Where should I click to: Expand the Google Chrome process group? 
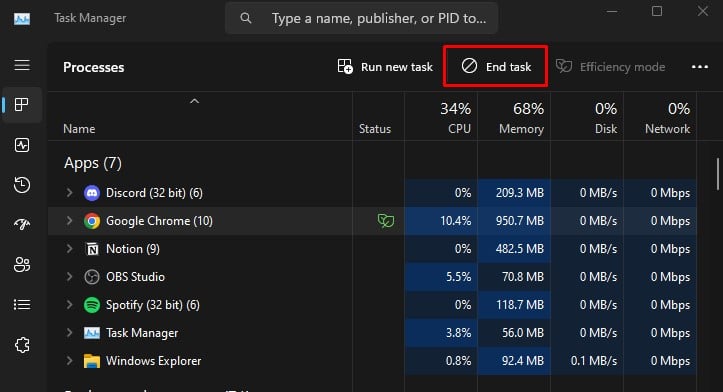[69, 221]
